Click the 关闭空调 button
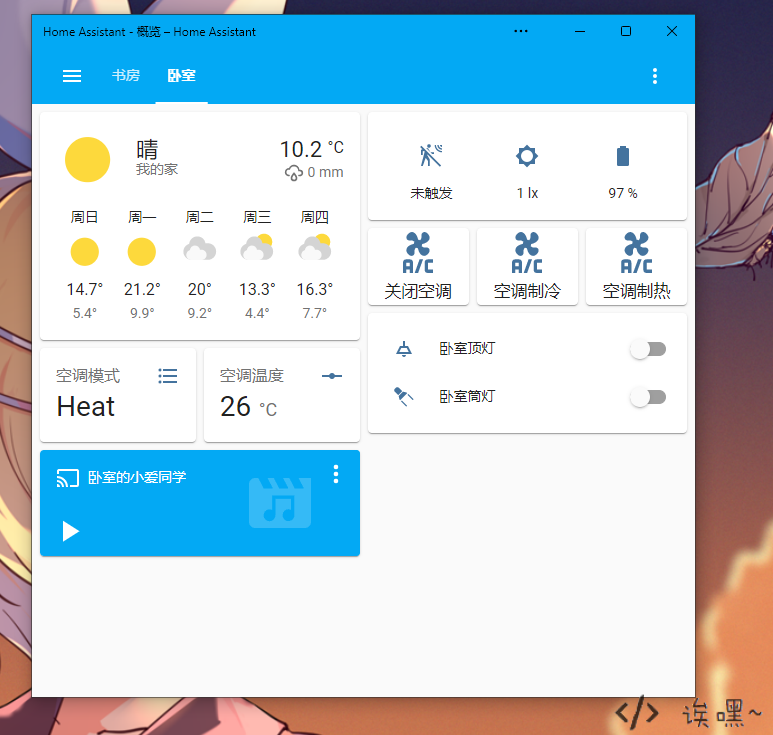The width and height of the screenshot is (773, 735). (x=418, y=267)
